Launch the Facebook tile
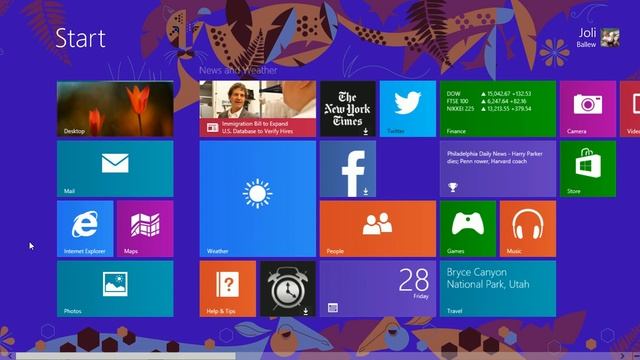The height and width of the screenshot is (360, 640). click(348, 169)
